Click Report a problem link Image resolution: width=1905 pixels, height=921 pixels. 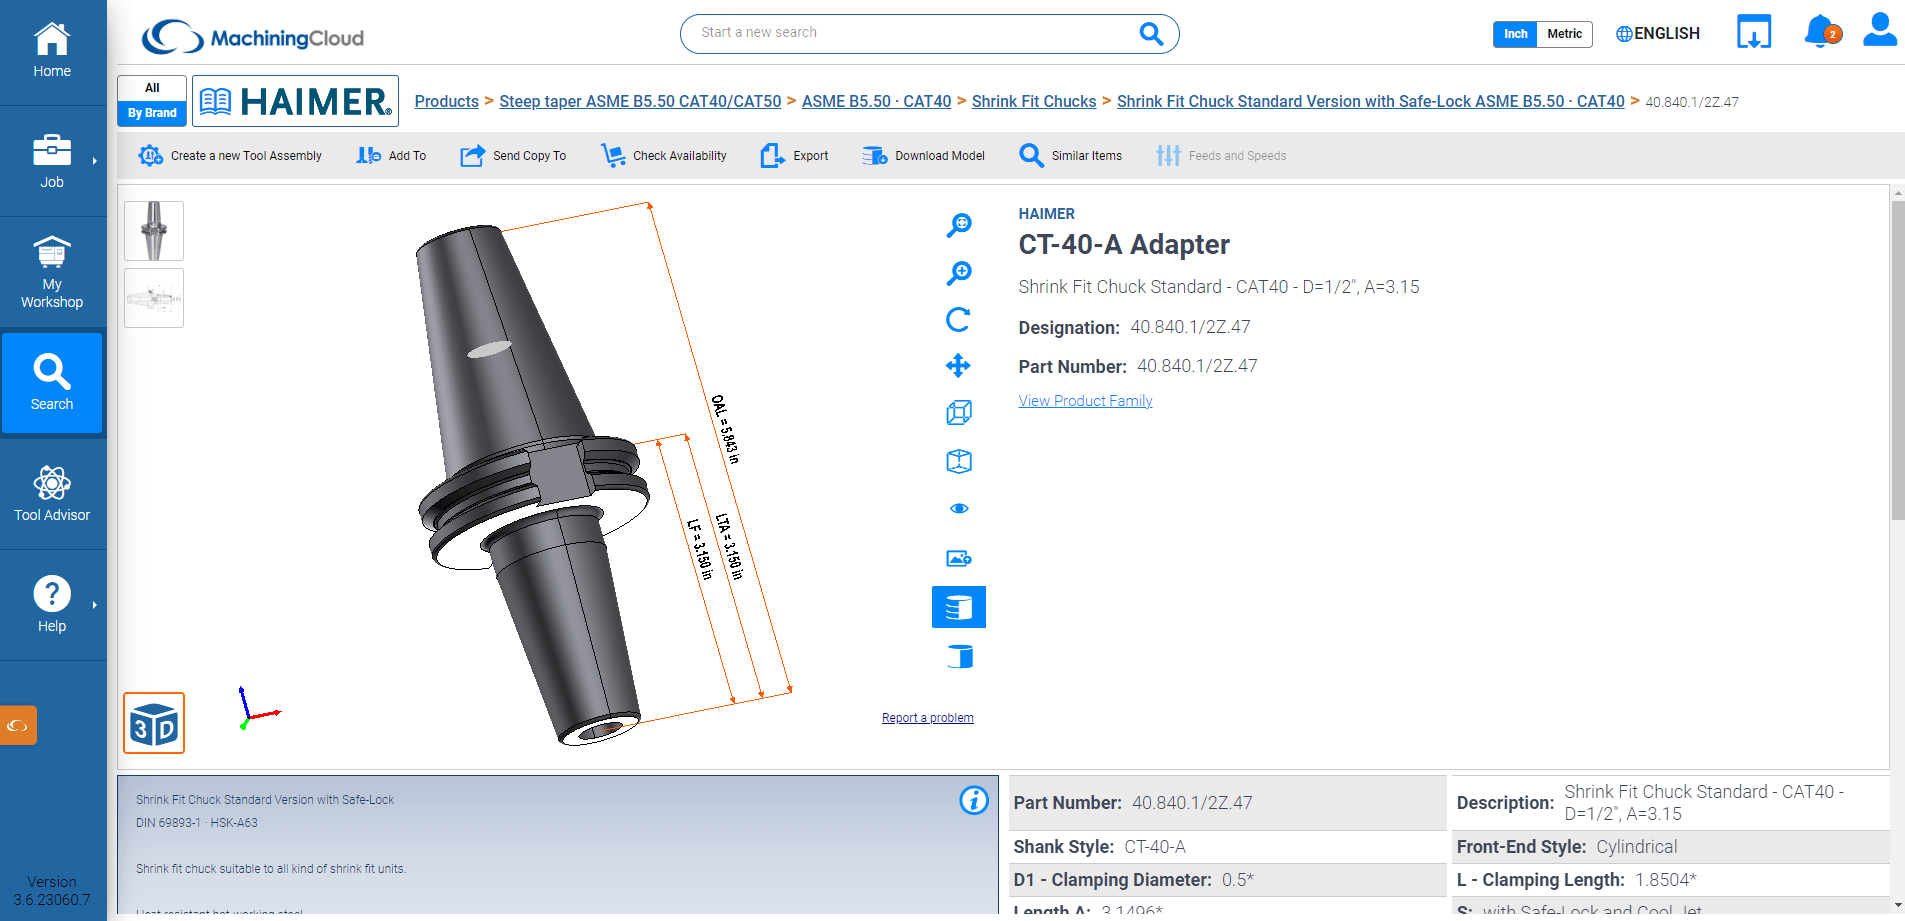tap(927, 718)
